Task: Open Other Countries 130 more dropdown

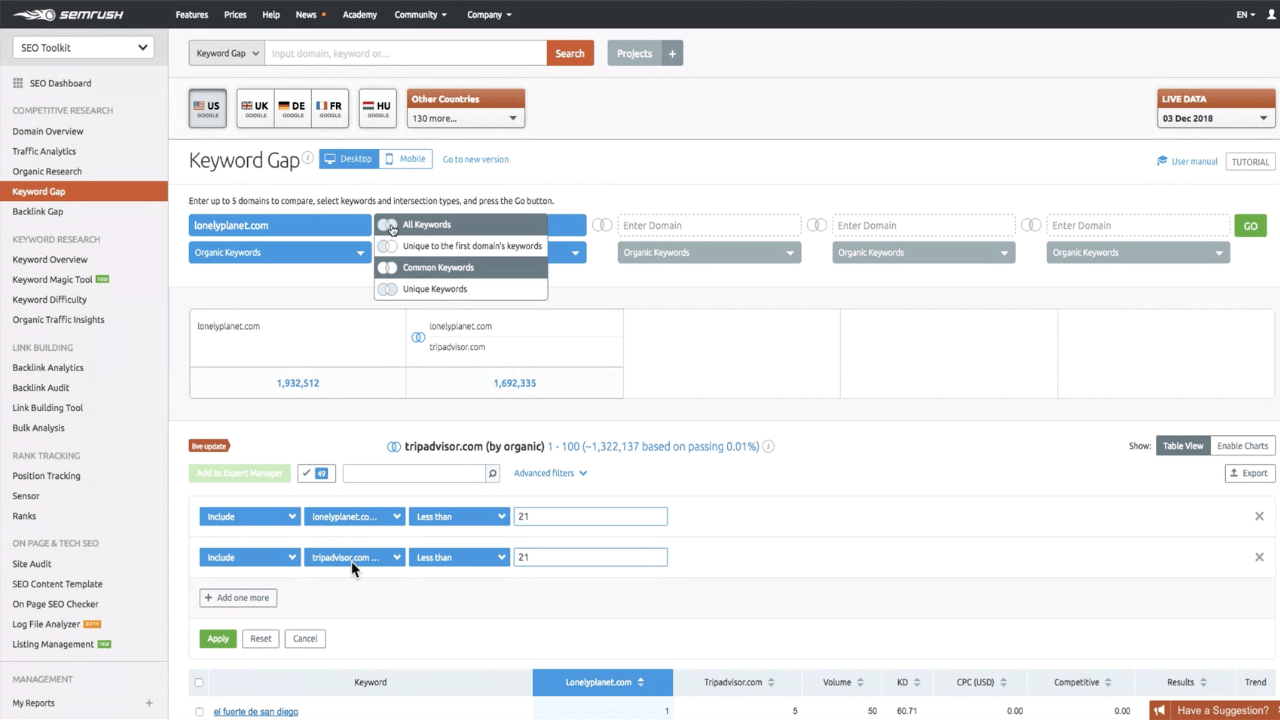Action: click(x=465, y=118)
